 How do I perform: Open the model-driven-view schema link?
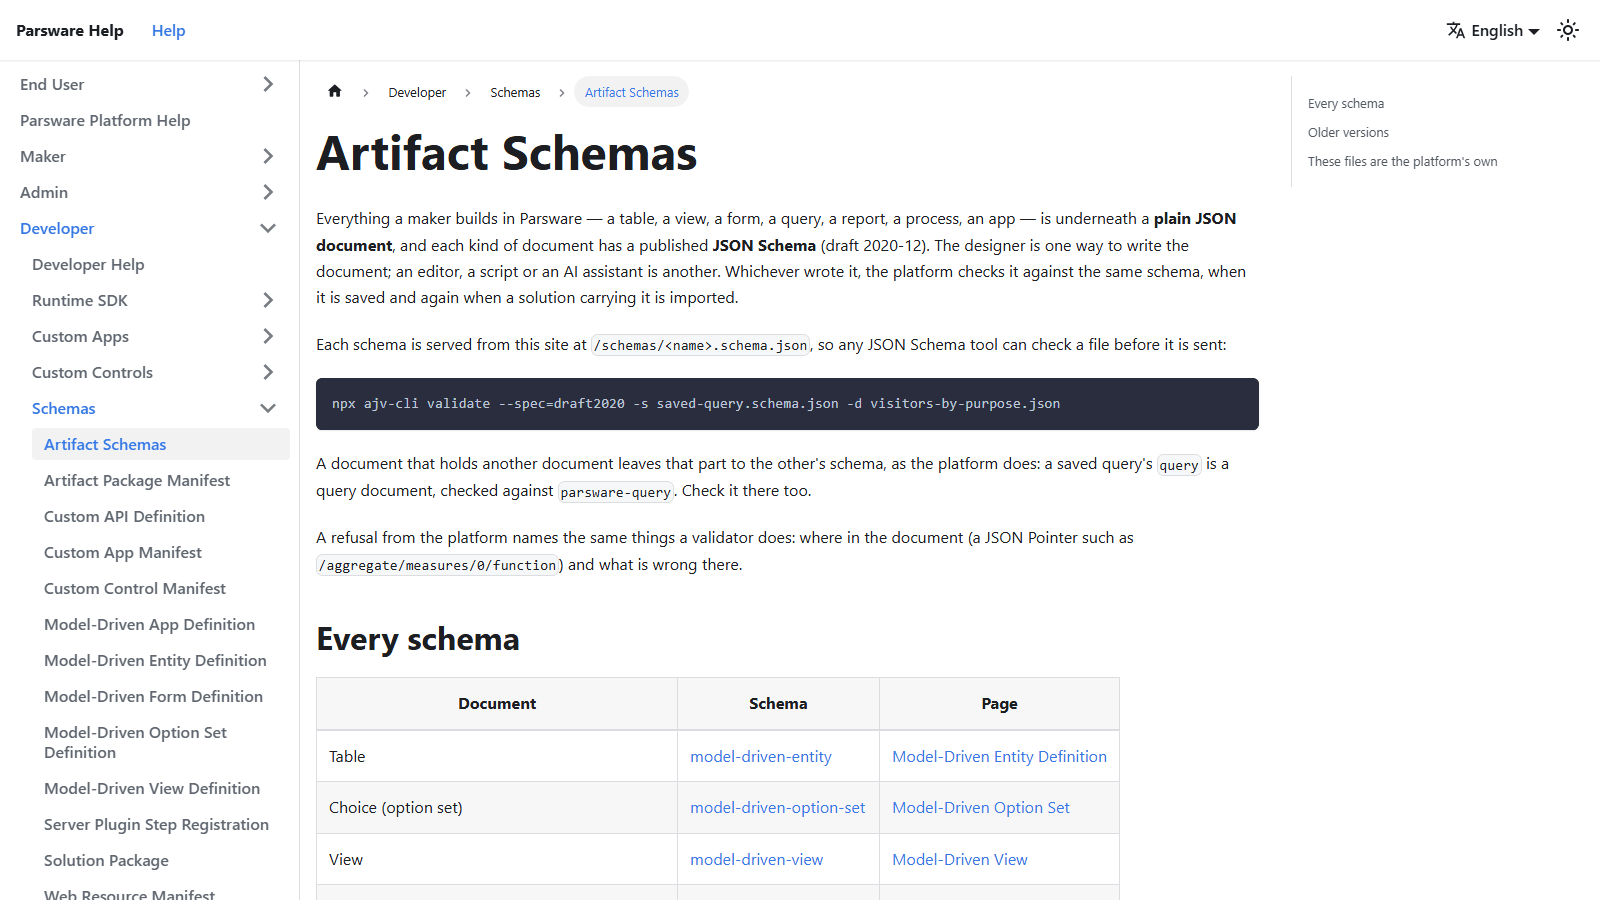click(x=757, y=859)
